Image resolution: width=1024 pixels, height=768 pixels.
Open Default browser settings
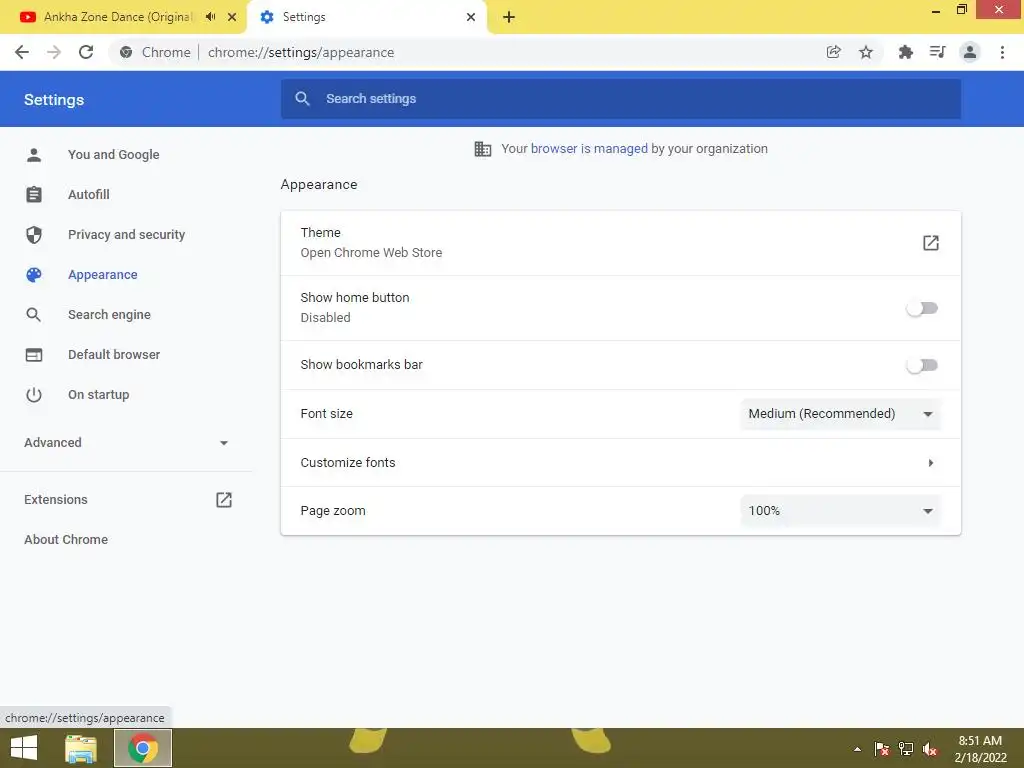click(x=114, y=355)
